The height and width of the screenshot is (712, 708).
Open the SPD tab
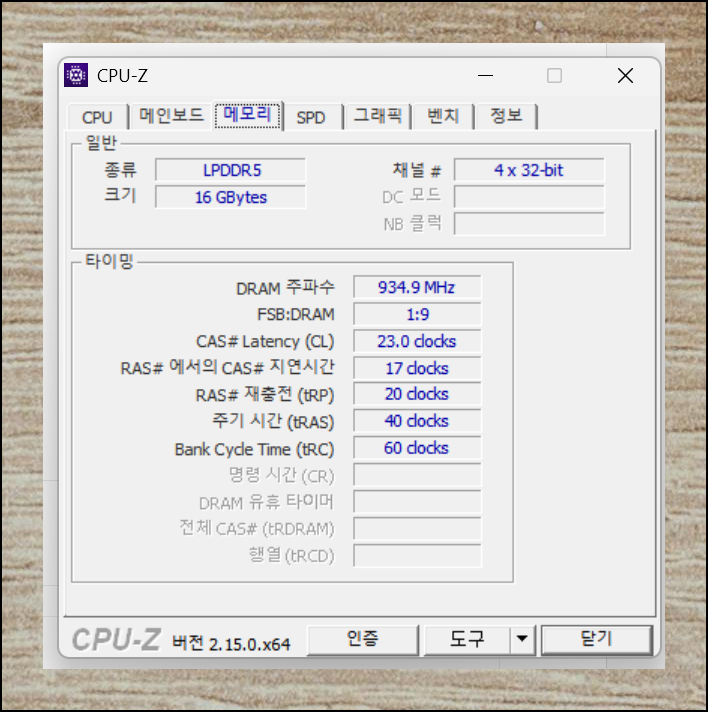(x=311, y=118)
